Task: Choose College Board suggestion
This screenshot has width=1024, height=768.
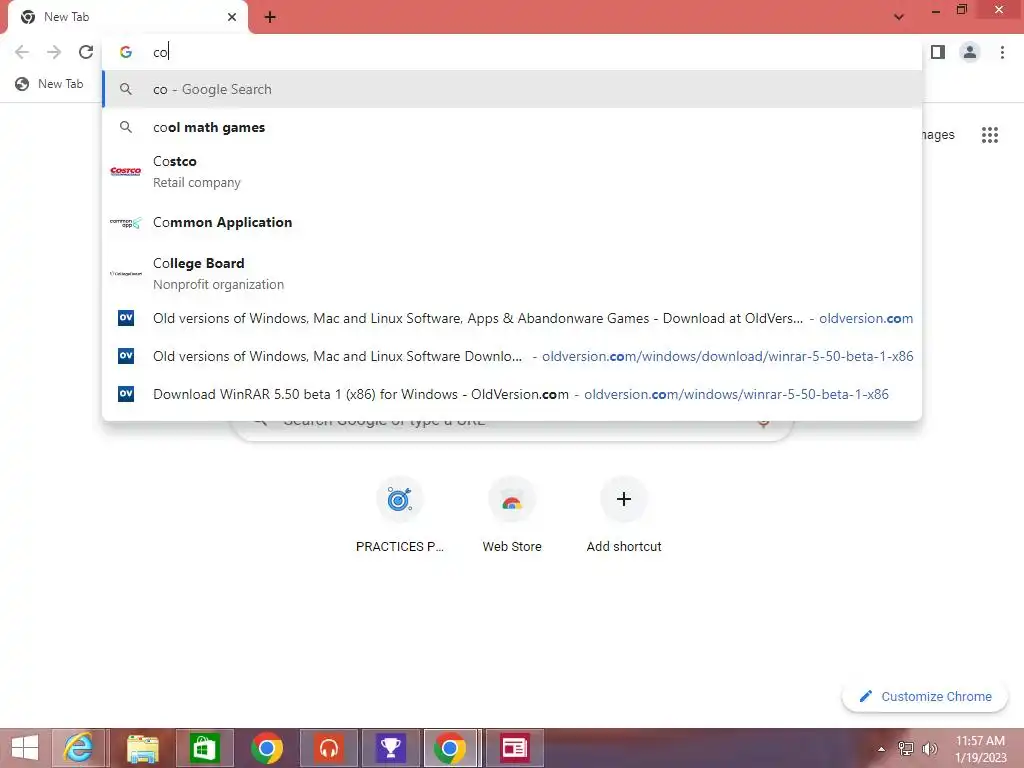Action: click(x=512, y=274)
